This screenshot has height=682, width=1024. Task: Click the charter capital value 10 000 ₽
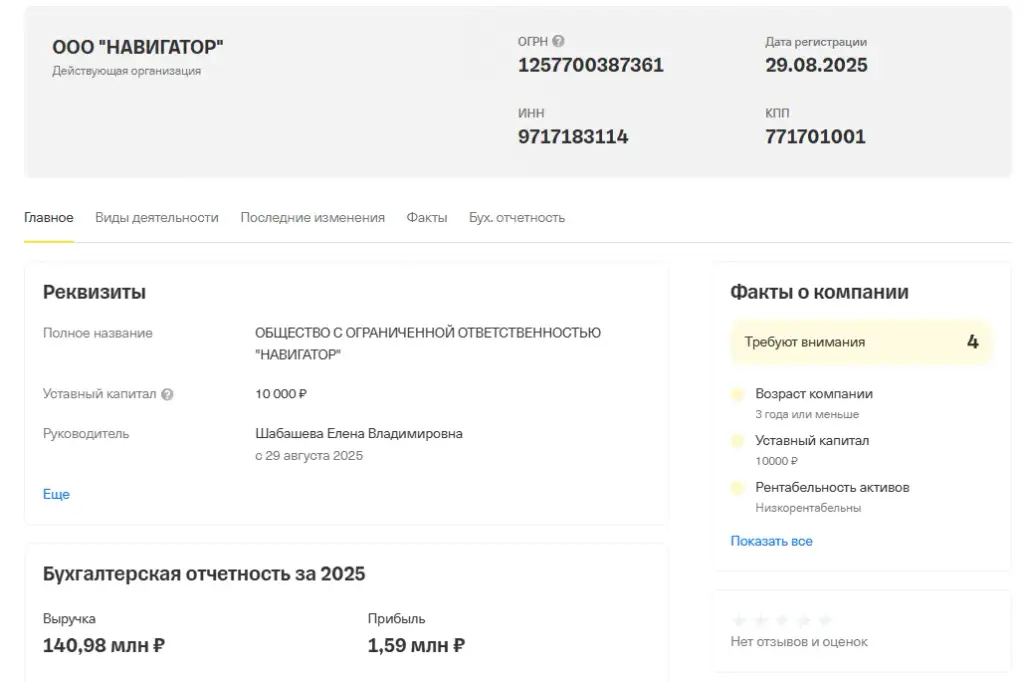click(x=281, y=394)
